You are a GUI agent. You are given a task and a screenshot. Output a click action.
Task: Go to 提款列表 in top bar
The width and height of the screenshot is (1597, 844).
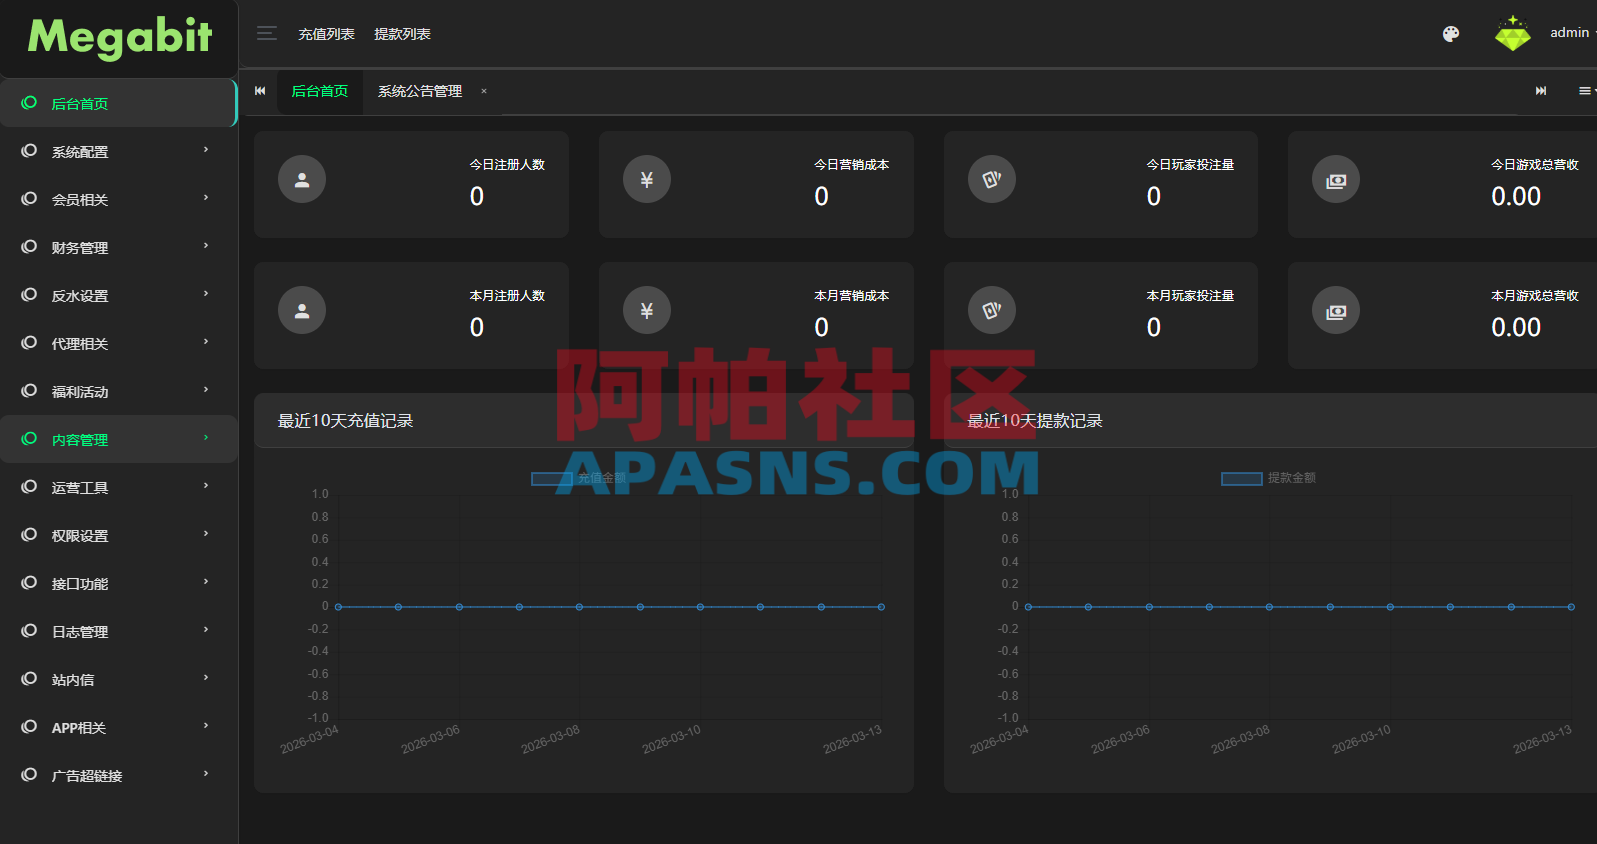pyautogui.click(x=402, y=34)
